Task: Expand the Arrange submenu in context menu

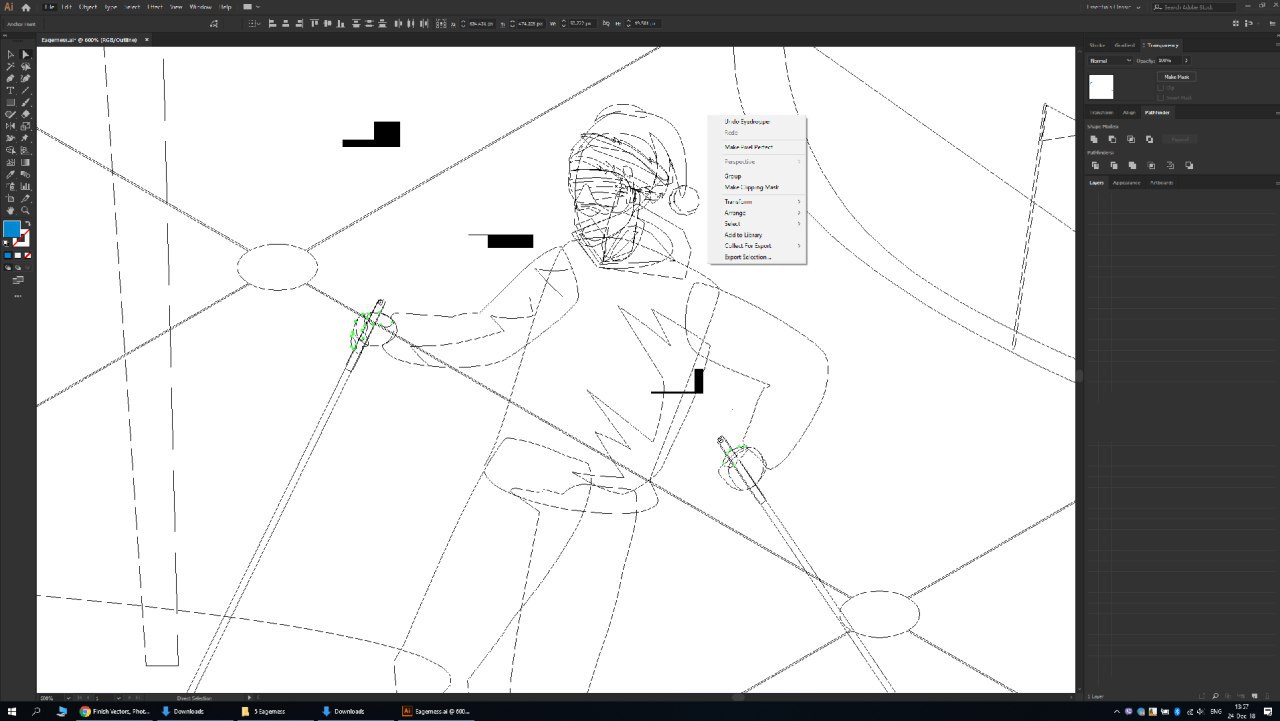Action: [757, 213]
